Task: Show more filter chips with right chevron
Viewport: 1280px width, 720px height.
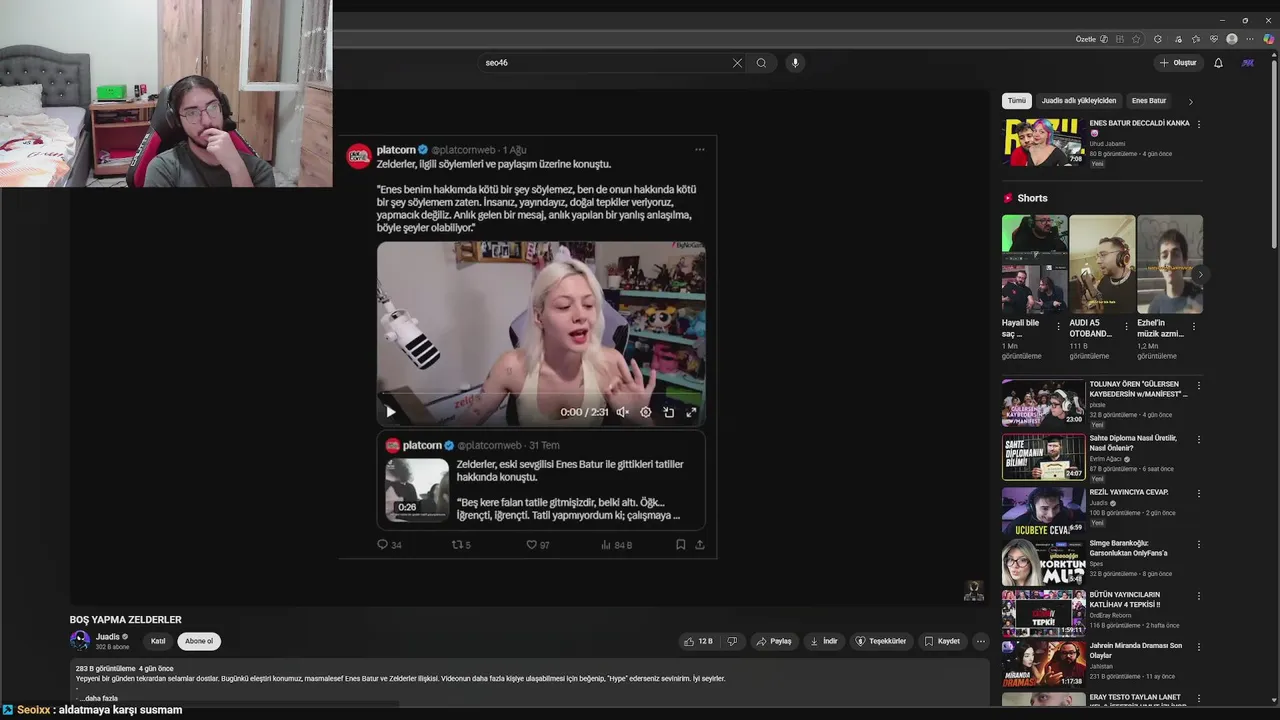Action: (x=1190, y=101)
